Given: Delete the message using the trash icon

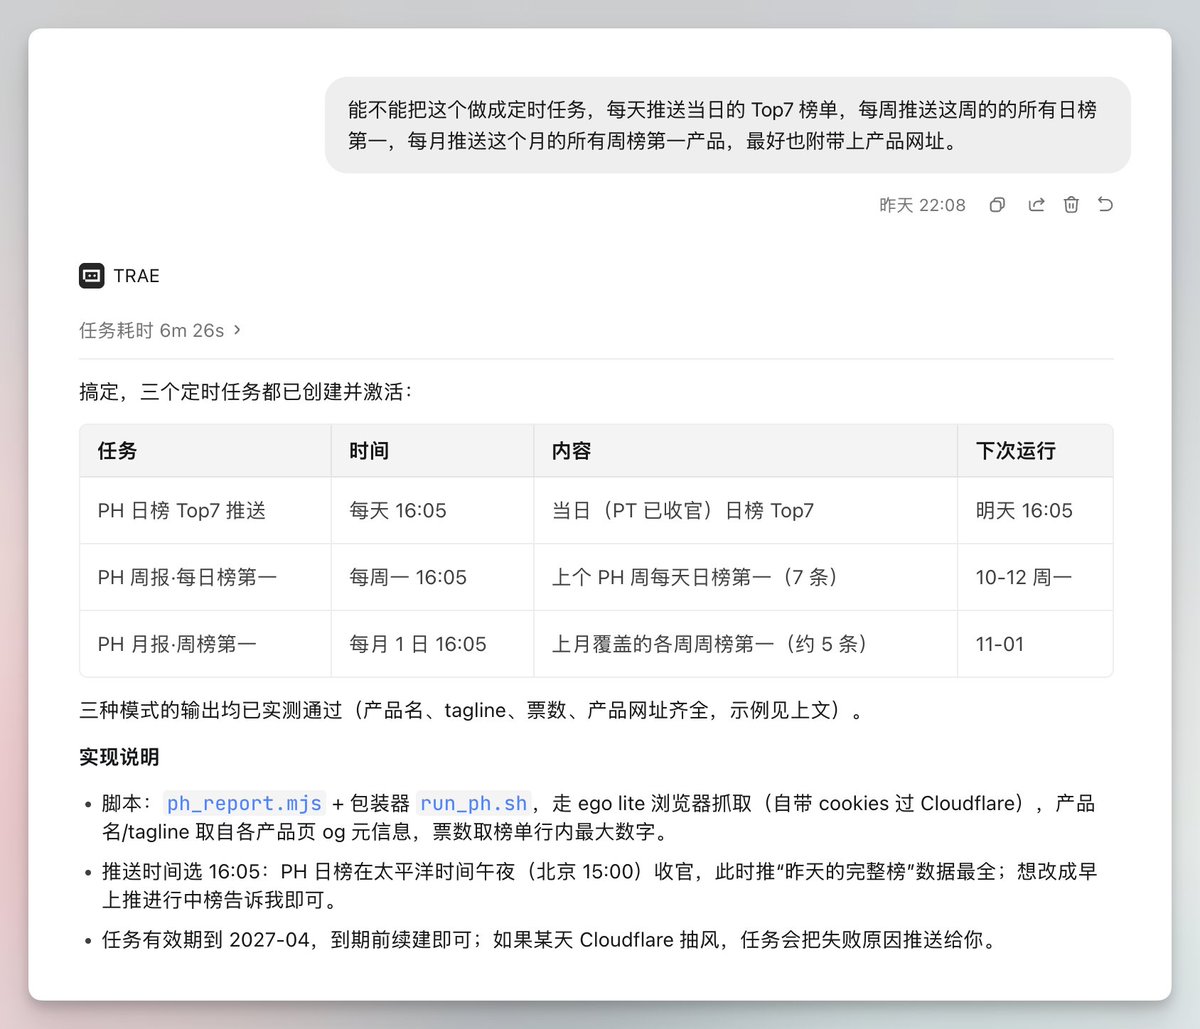Looking at the screenshot, I should [1071, 205].
